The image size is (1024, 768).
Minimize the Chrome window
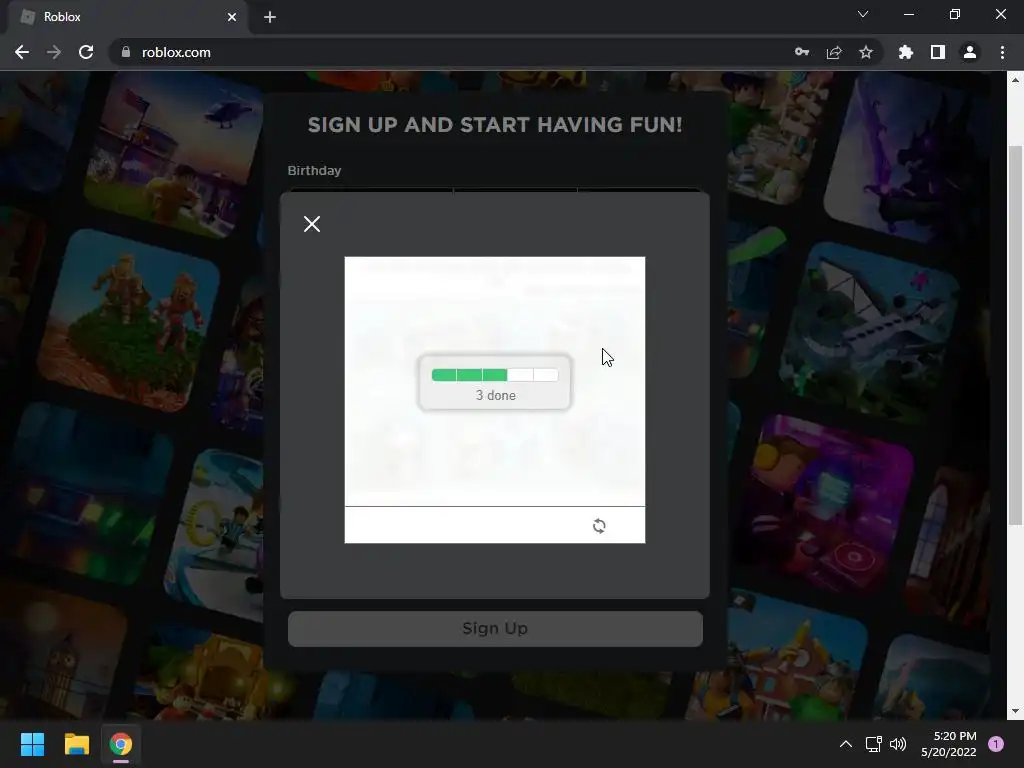click(908, 14)
